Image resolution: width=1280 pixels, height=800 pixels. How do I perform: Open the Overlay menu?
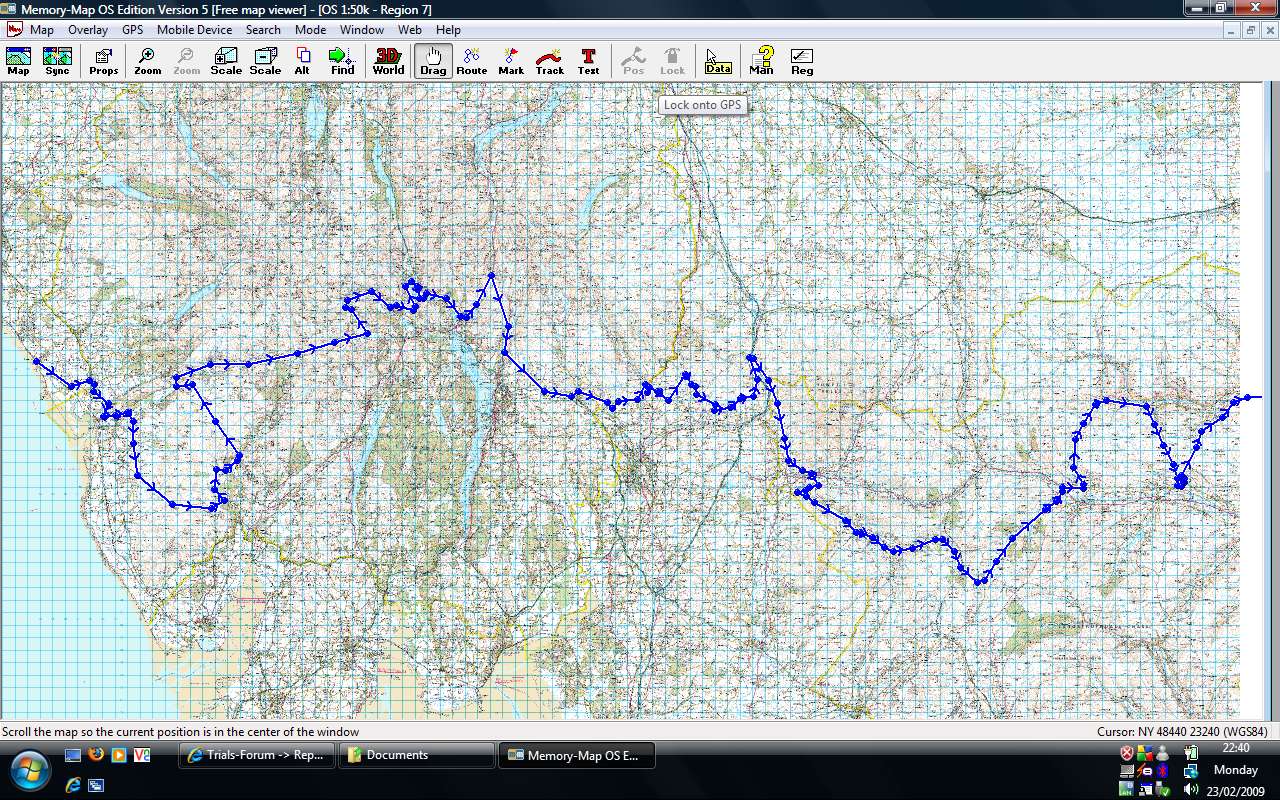tap(88, 30)
